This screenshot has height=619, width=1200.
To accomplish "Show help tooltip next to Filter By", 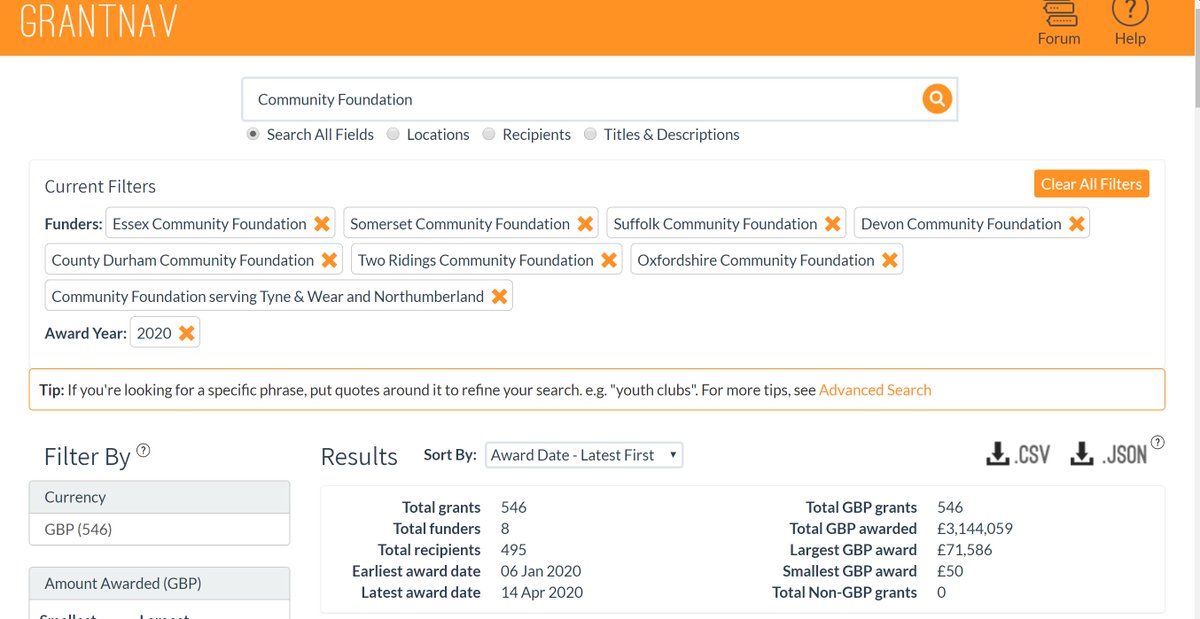I will 143,450.
